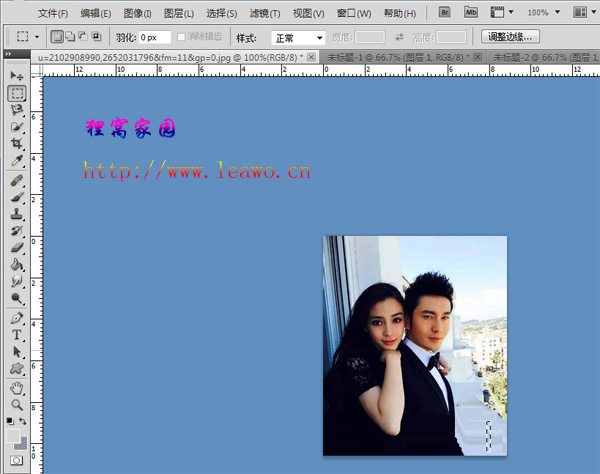Select the Hand tool

[x=16, y=388]
